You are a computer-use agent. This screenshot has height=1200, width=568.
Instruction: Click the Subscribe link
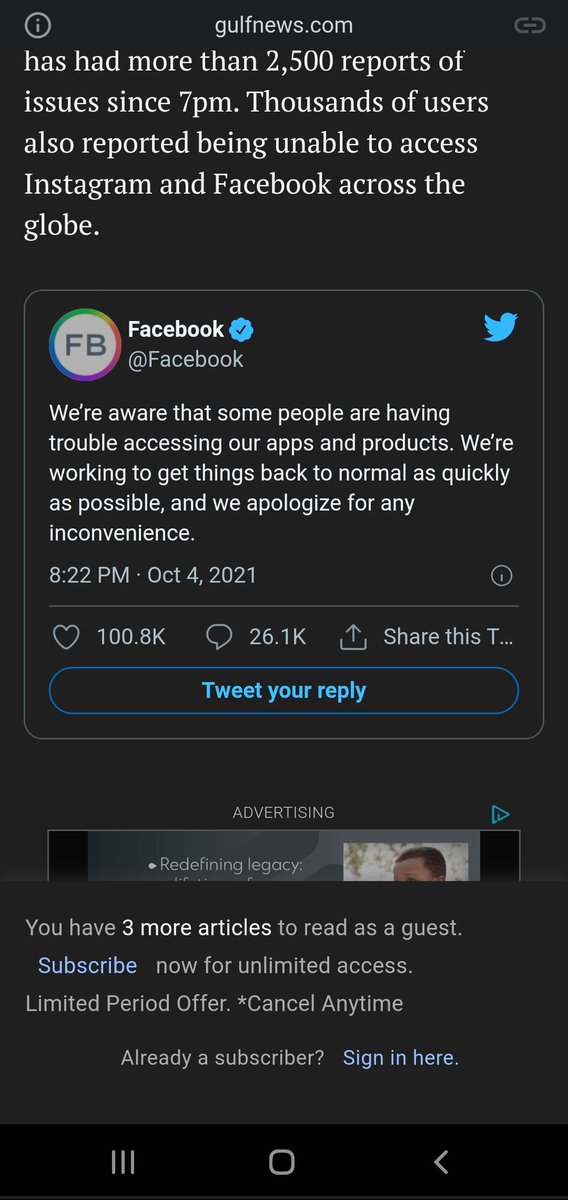pyautogui.click(x=87, y=966)
